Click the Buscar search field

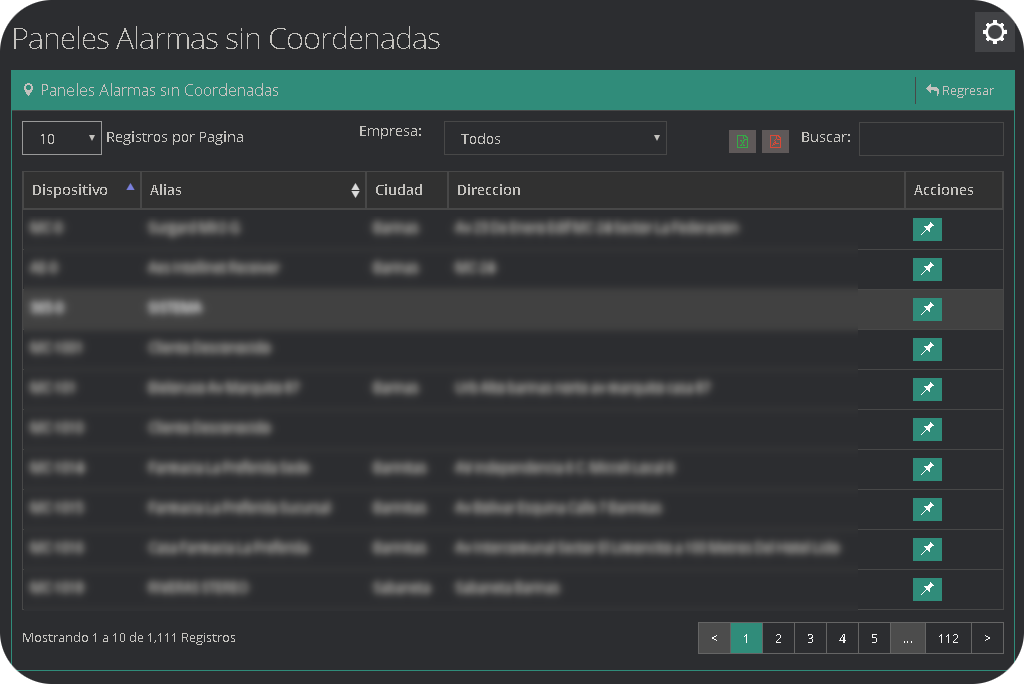pyautogui.click(x=931, y=138)
